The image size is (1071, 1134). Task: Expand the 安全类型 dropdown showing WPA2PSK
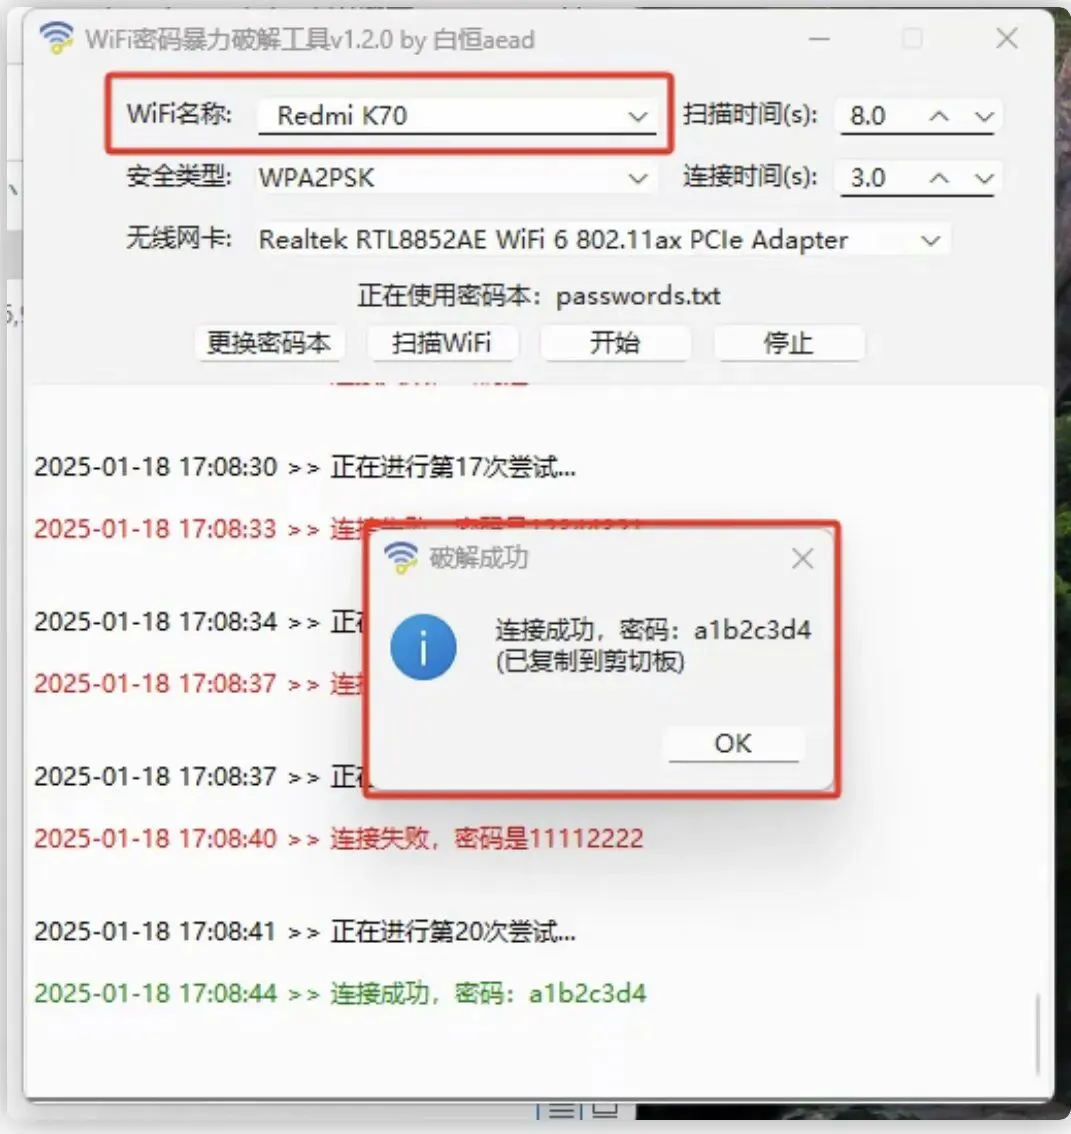(457, 178)
